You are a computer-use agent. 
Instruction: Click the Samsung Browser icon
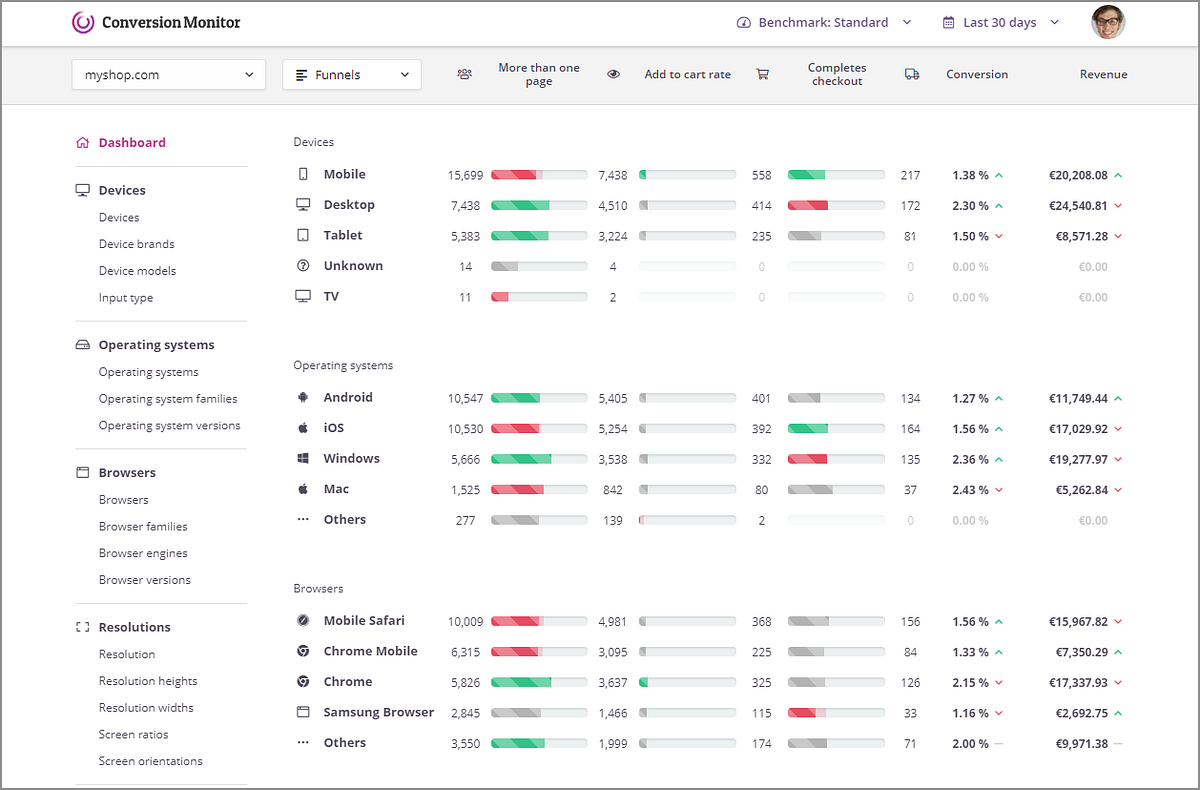[x=303, y=712]
